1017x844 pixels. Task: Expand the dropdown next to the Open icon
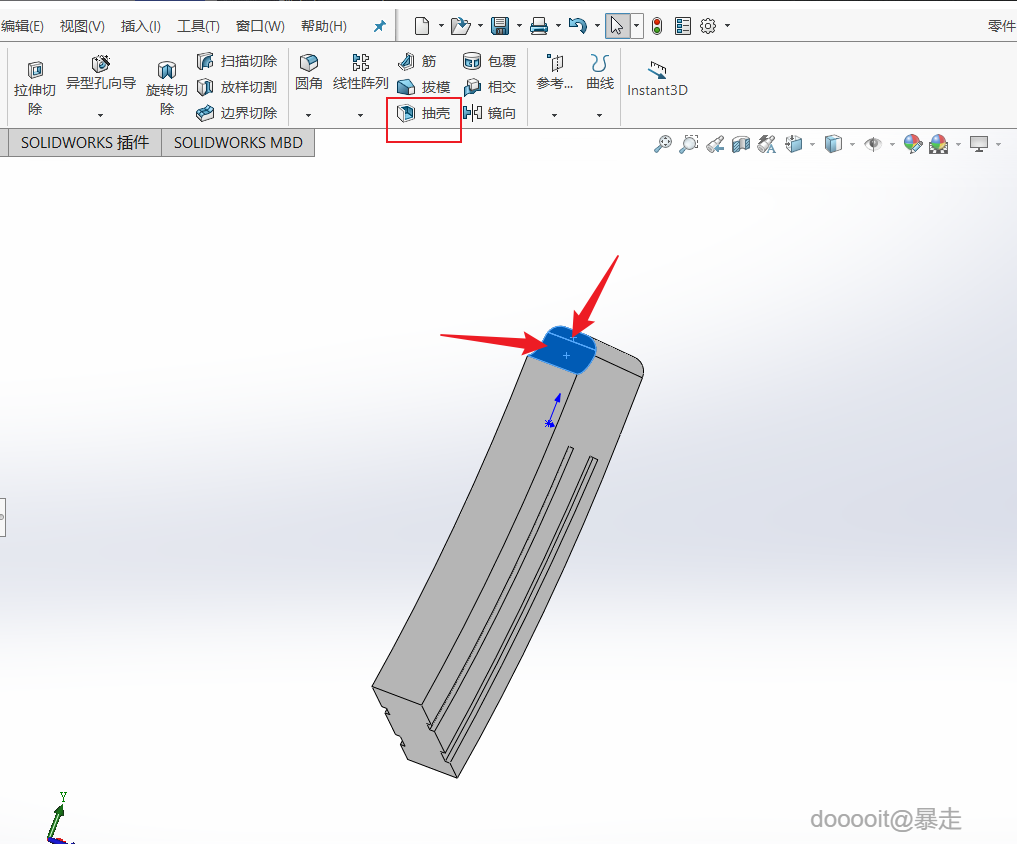pyautogui.click(x=480, y=26)
